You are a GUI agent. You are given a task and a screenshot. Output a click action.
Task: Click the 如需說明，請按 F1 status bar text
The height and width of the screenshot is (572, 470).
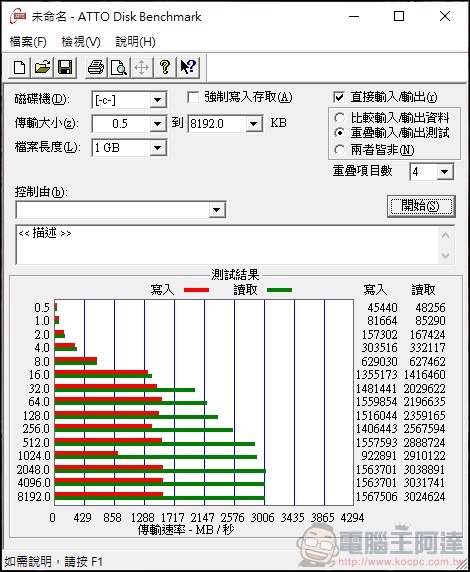click(x=54, y=561)
